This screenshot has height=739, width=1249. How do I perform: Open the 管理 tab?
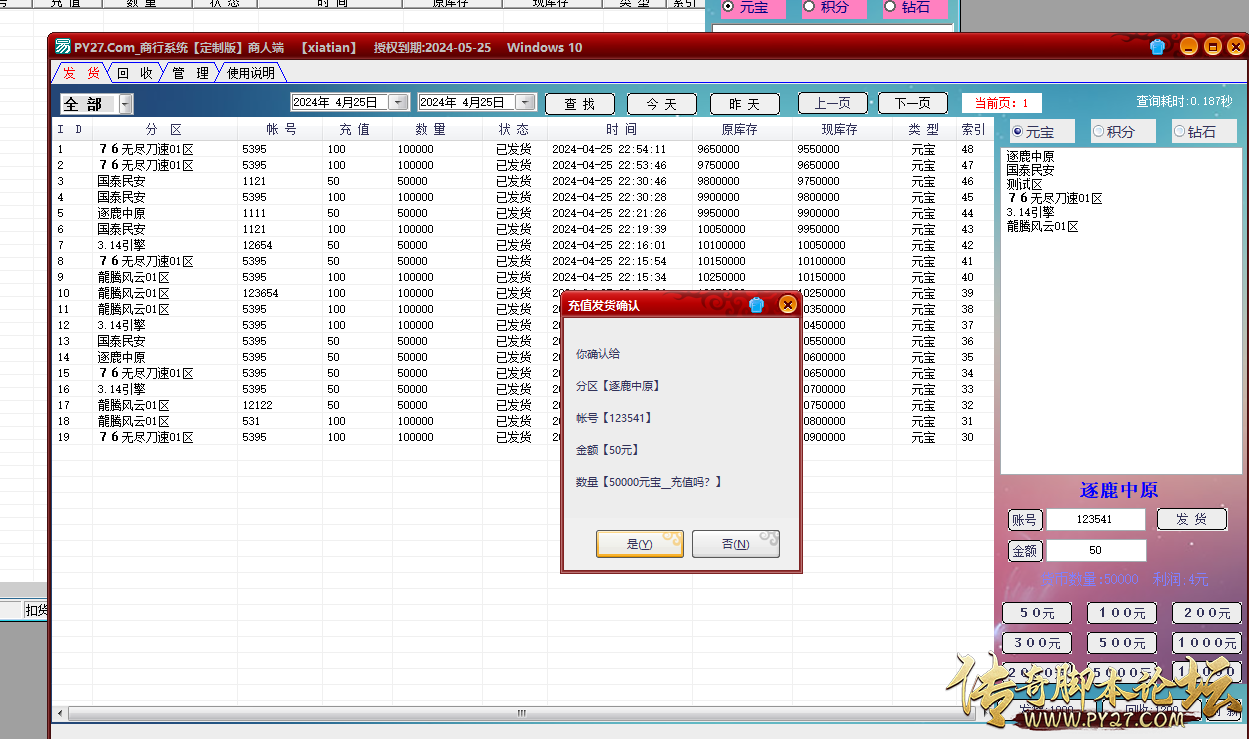(190, 73)
